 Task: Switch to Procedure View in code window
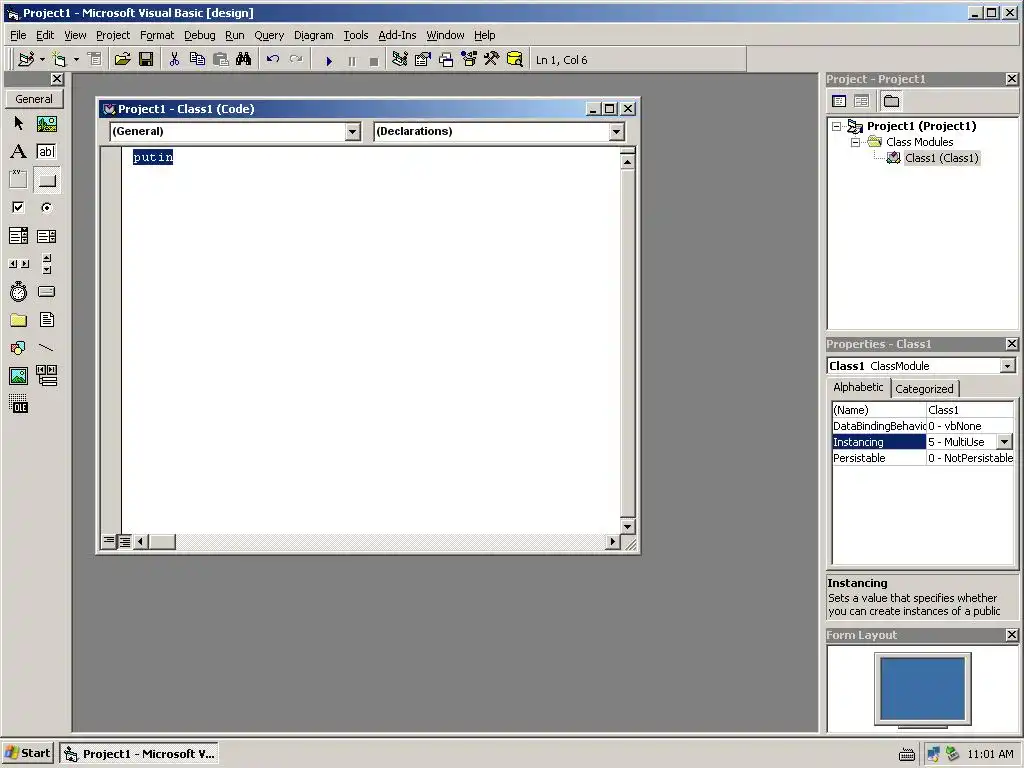coord(109,541)
